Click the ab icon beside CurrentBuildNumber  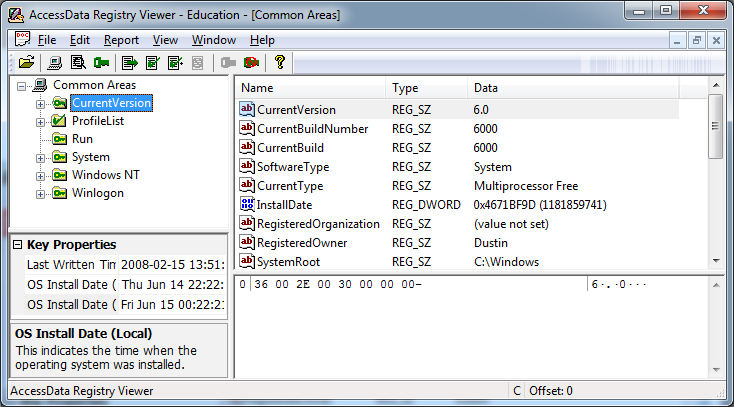pyautogui.click(x=247, y=128)
